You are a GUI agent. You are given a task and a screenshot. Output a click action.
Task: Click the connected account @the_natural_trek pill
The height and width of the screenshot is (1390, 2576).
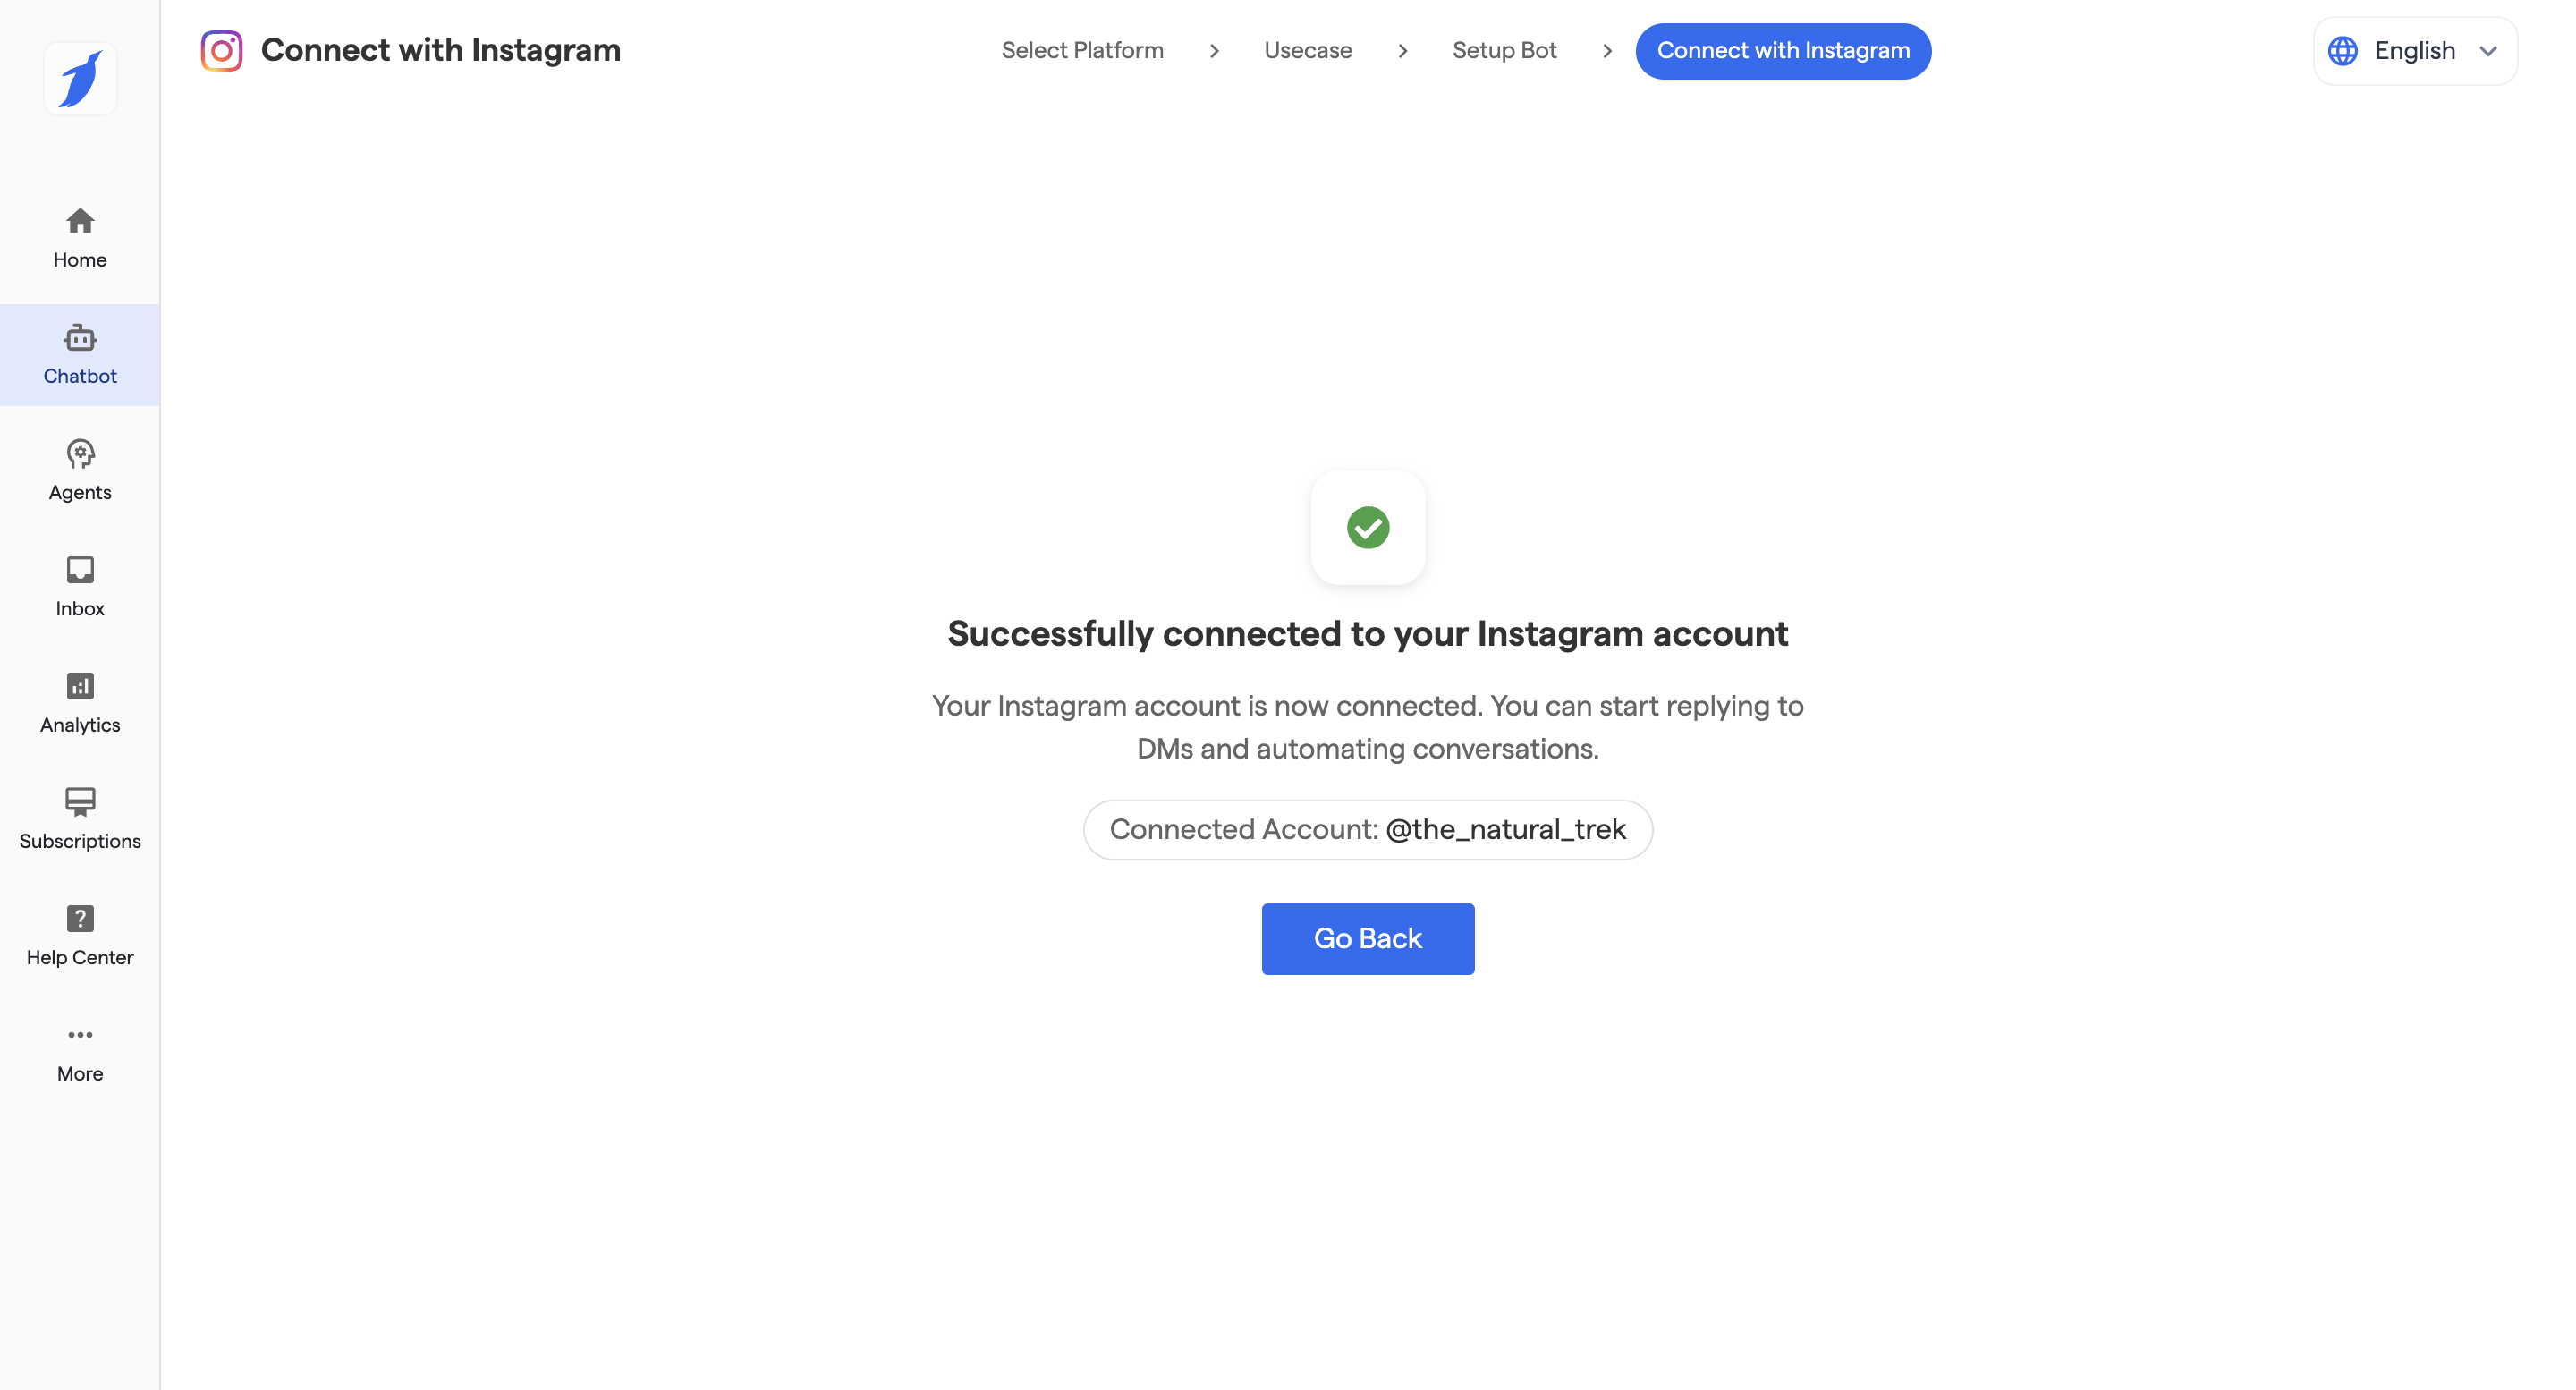point(1367,829)
